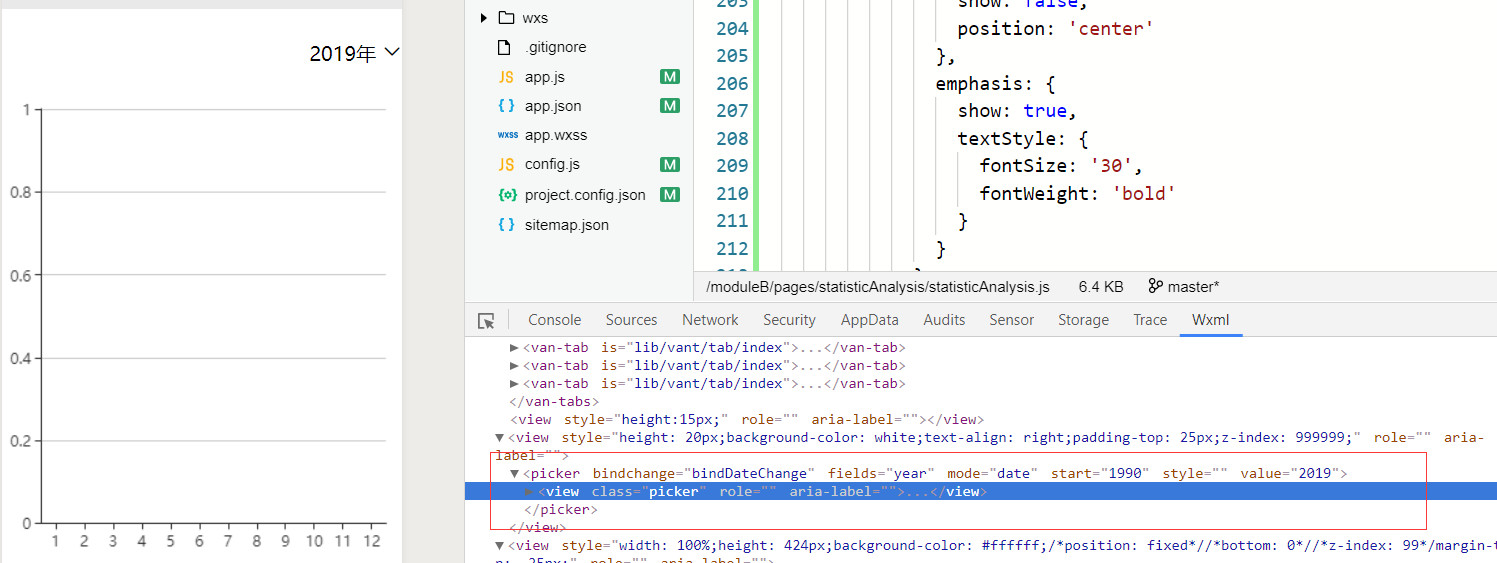Click the project.config.json file icon

[507, 195]
